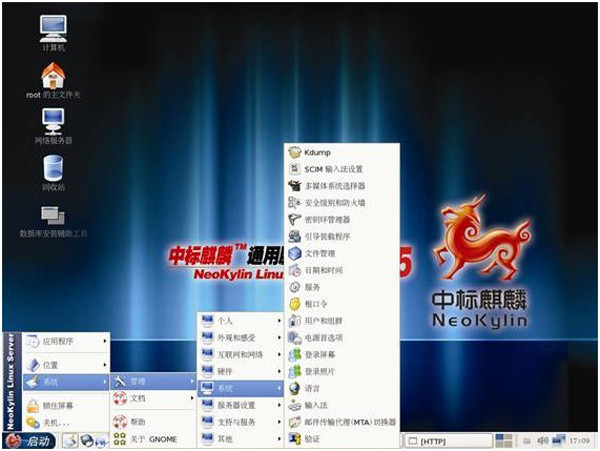Expand the 支持与服务 submenu arrow

pyautogui.click(x=279, y=422)
